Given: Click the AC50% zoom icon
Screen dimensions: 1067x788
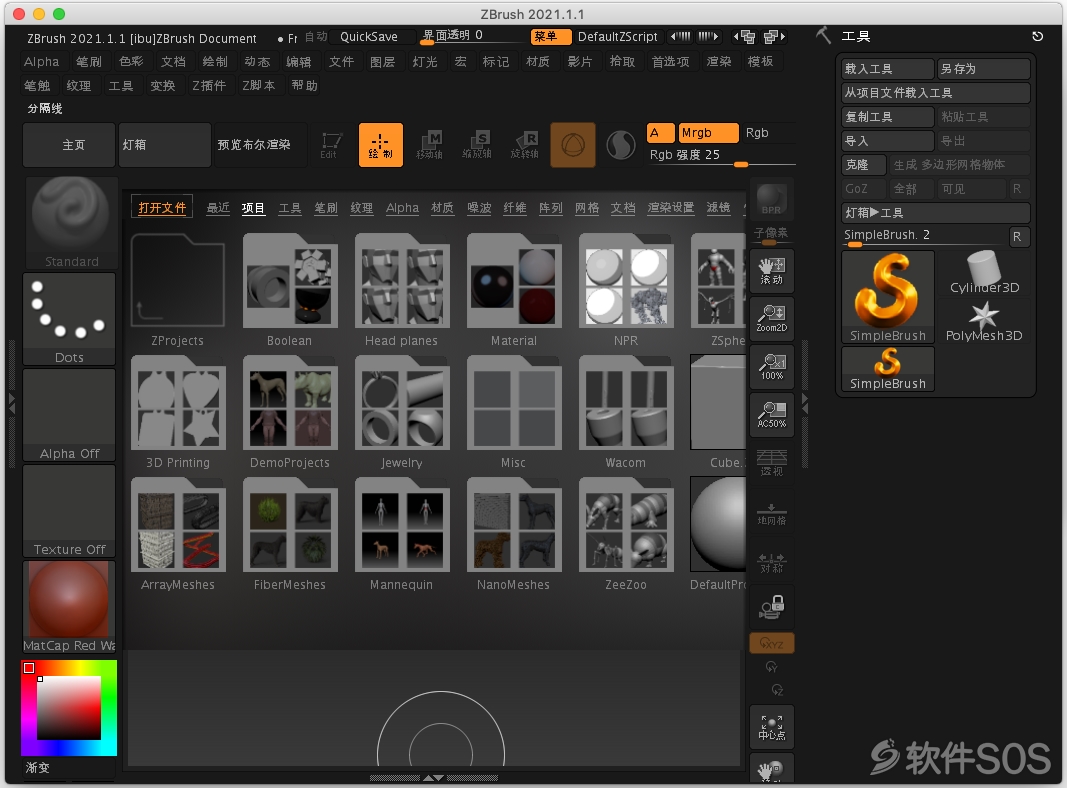Looking at the screenshot, I should click(x=772, y=414).
